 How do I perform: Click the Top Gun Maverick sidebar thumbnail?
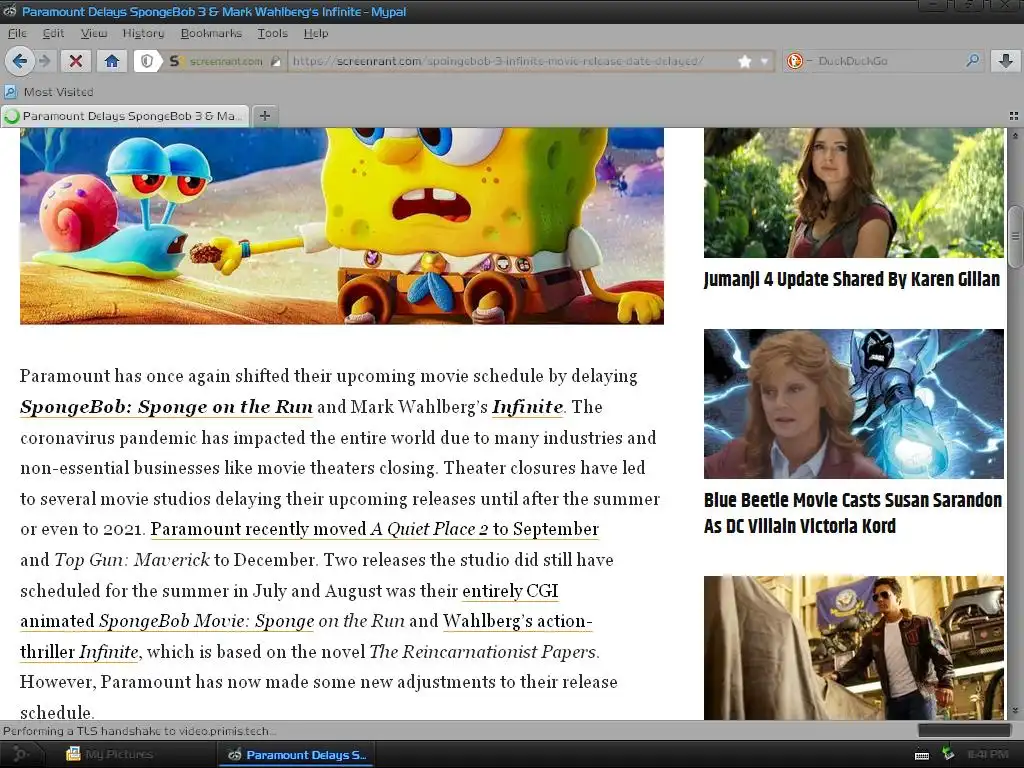coord(854,648)
